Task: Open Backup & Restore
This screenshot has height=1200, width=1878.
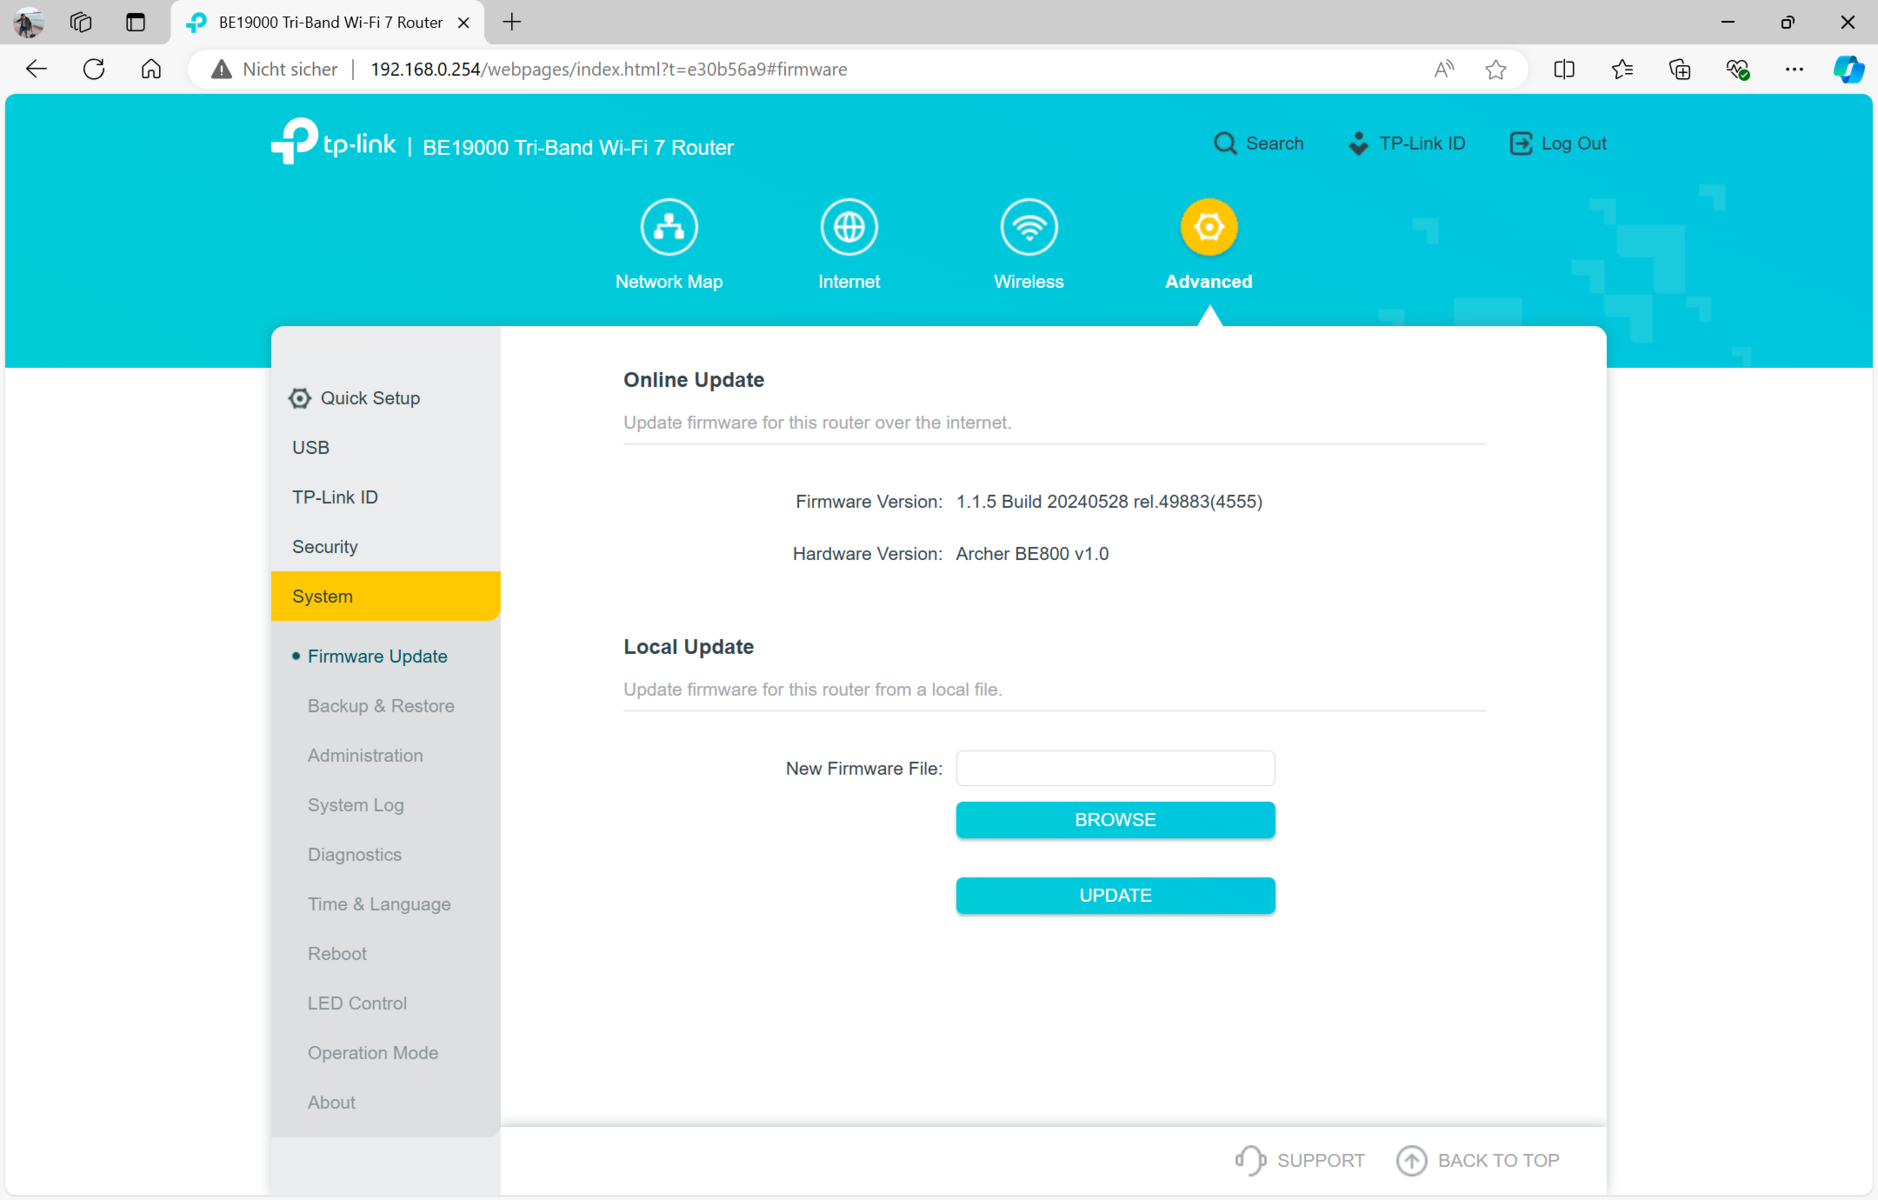Action: [x=380, y=706]
